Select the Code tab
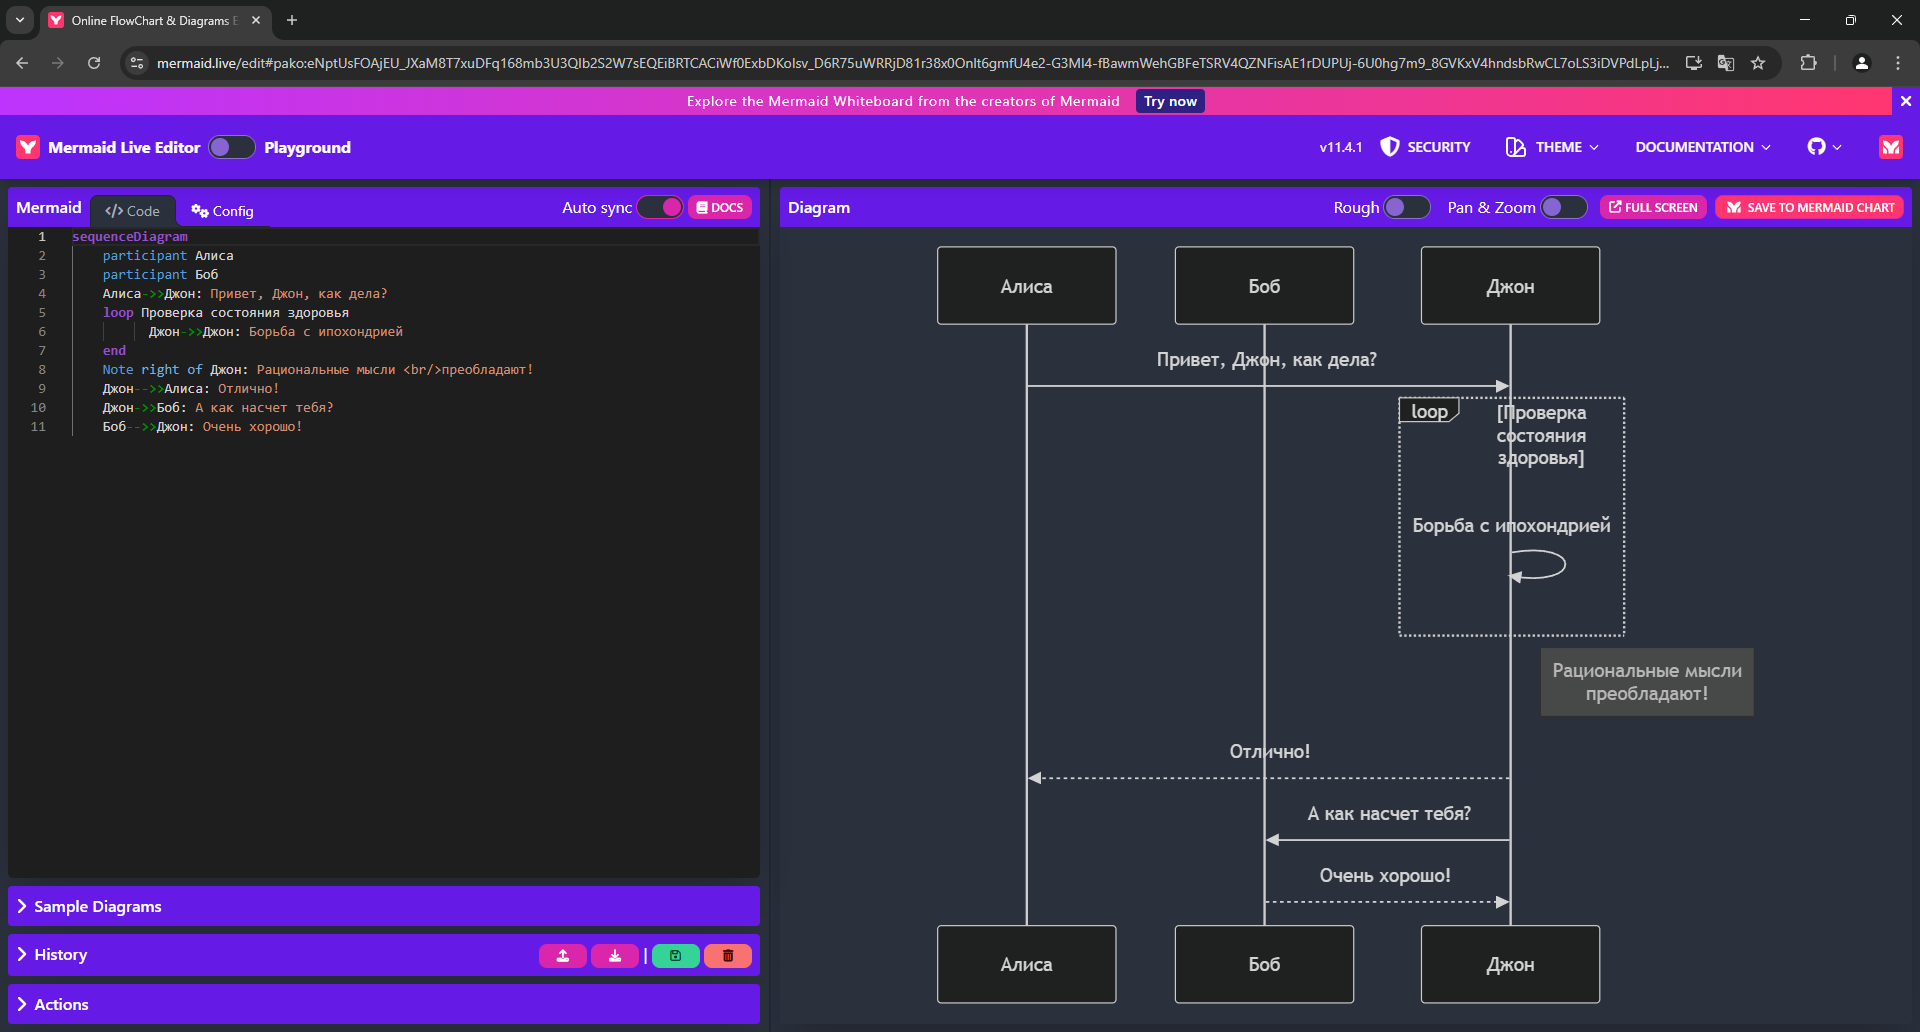This screenshot has height=1032, width=1920. point(133,211)
